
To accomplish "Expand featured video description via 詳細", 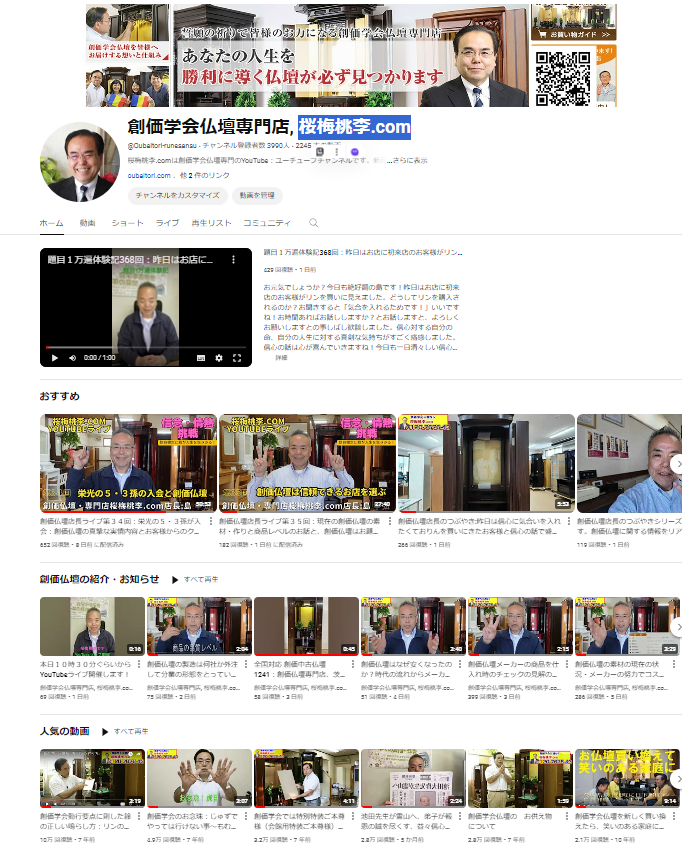I will coord(281,357).
